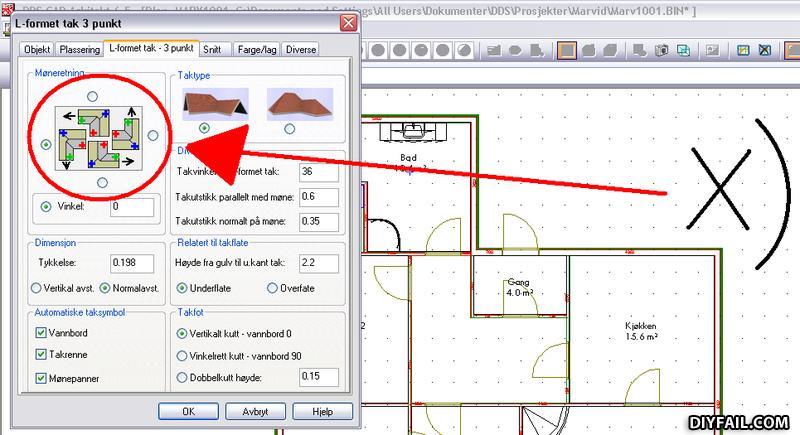The width and height of the screenshot is (800, 435).
Task: Click the ridge direction diagram image
Action: click(98, 139)
